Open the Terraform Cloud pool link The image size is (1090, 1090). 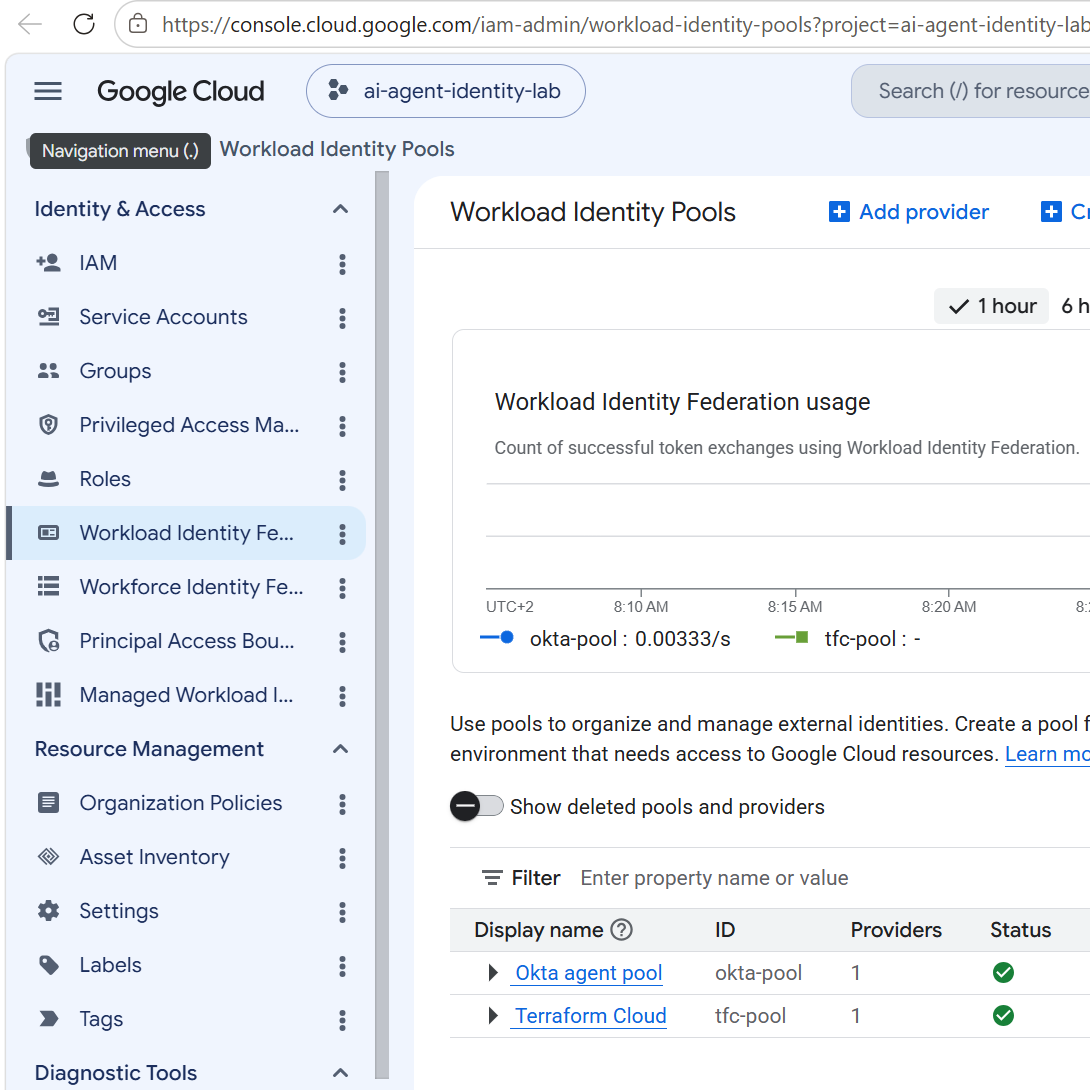[591, 1016]
